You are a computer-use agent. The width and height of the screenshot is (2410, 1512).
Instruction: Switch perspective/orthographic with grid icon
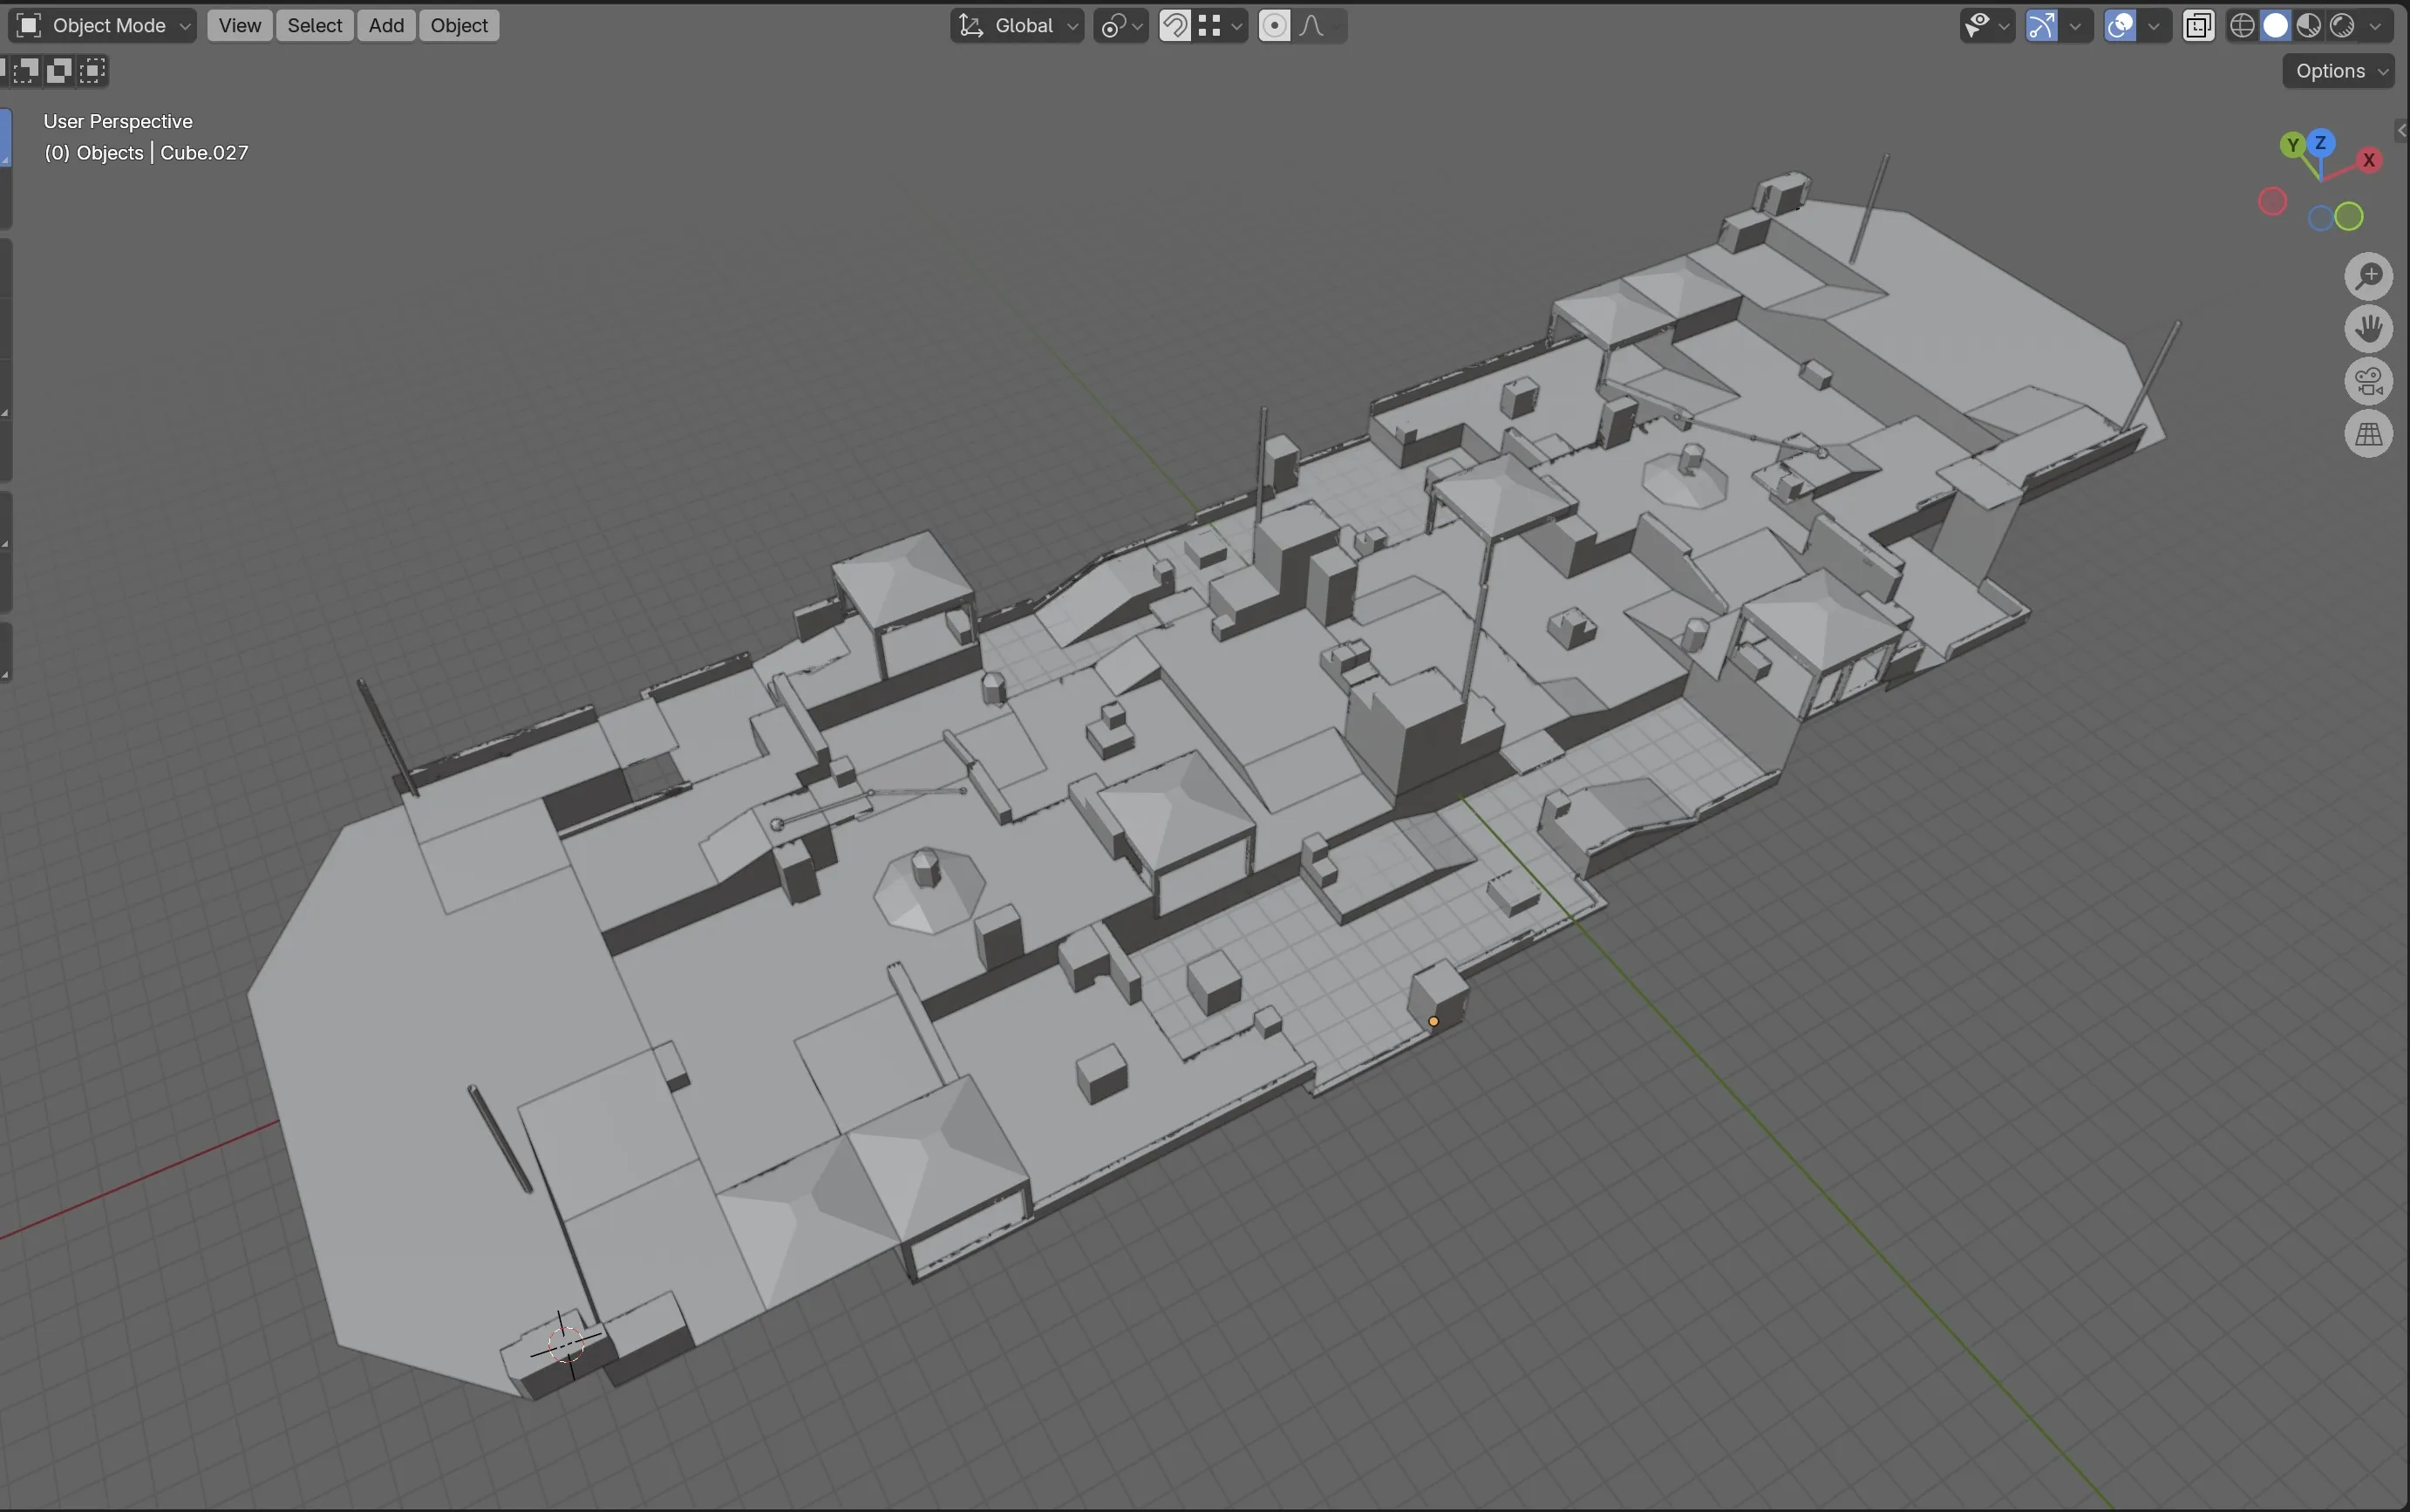[2369, 435]
